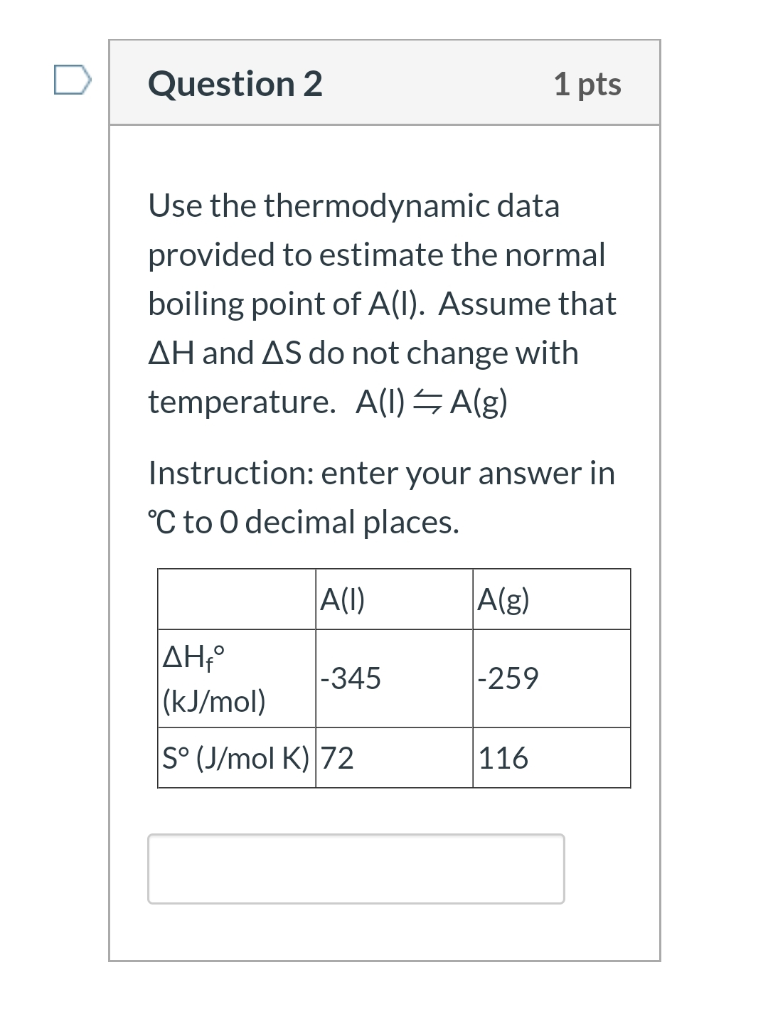Click inside the answer input box
768x1024 pixels.
pos(356,868)
